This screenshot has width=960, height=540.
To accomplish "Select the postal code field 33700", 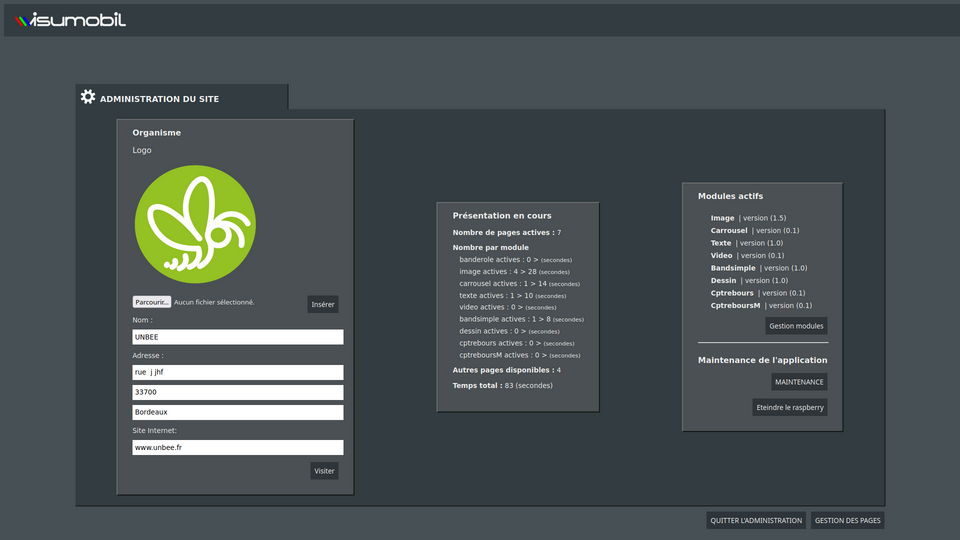I will (x=238, y=392).
